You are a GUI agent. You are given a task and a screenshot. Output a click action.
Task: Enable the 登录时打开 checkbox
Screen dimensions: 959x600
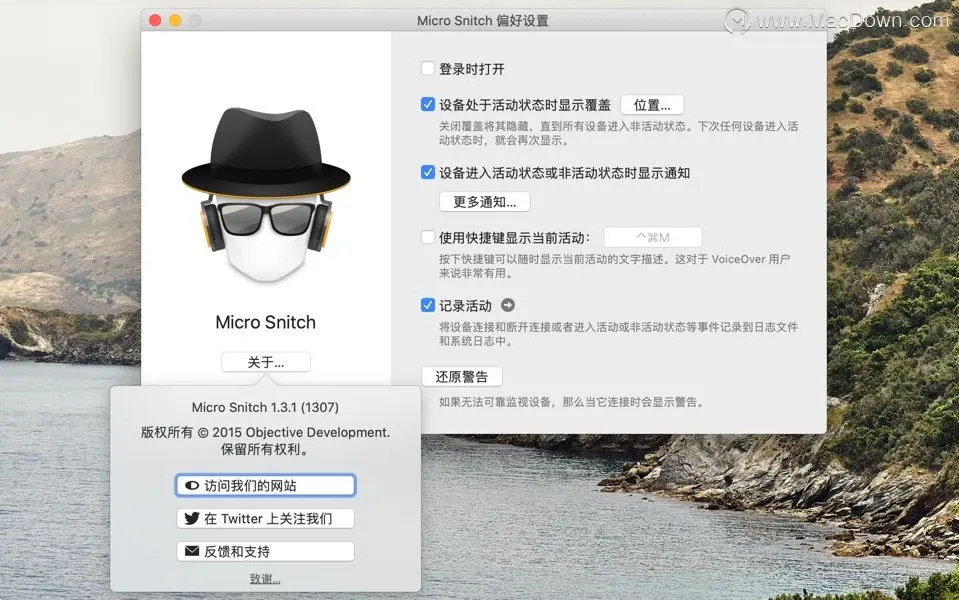[428, 69]
